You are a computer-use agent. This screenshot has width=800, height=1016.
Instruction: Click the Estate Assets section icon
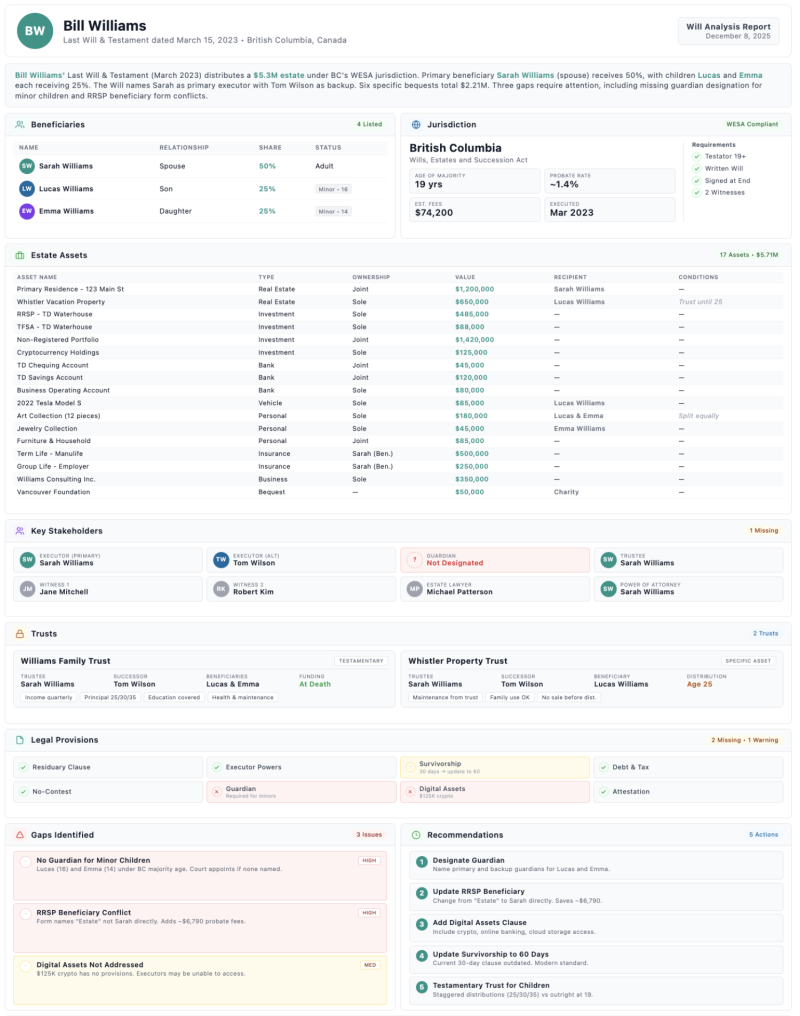(x=20, y=255)
